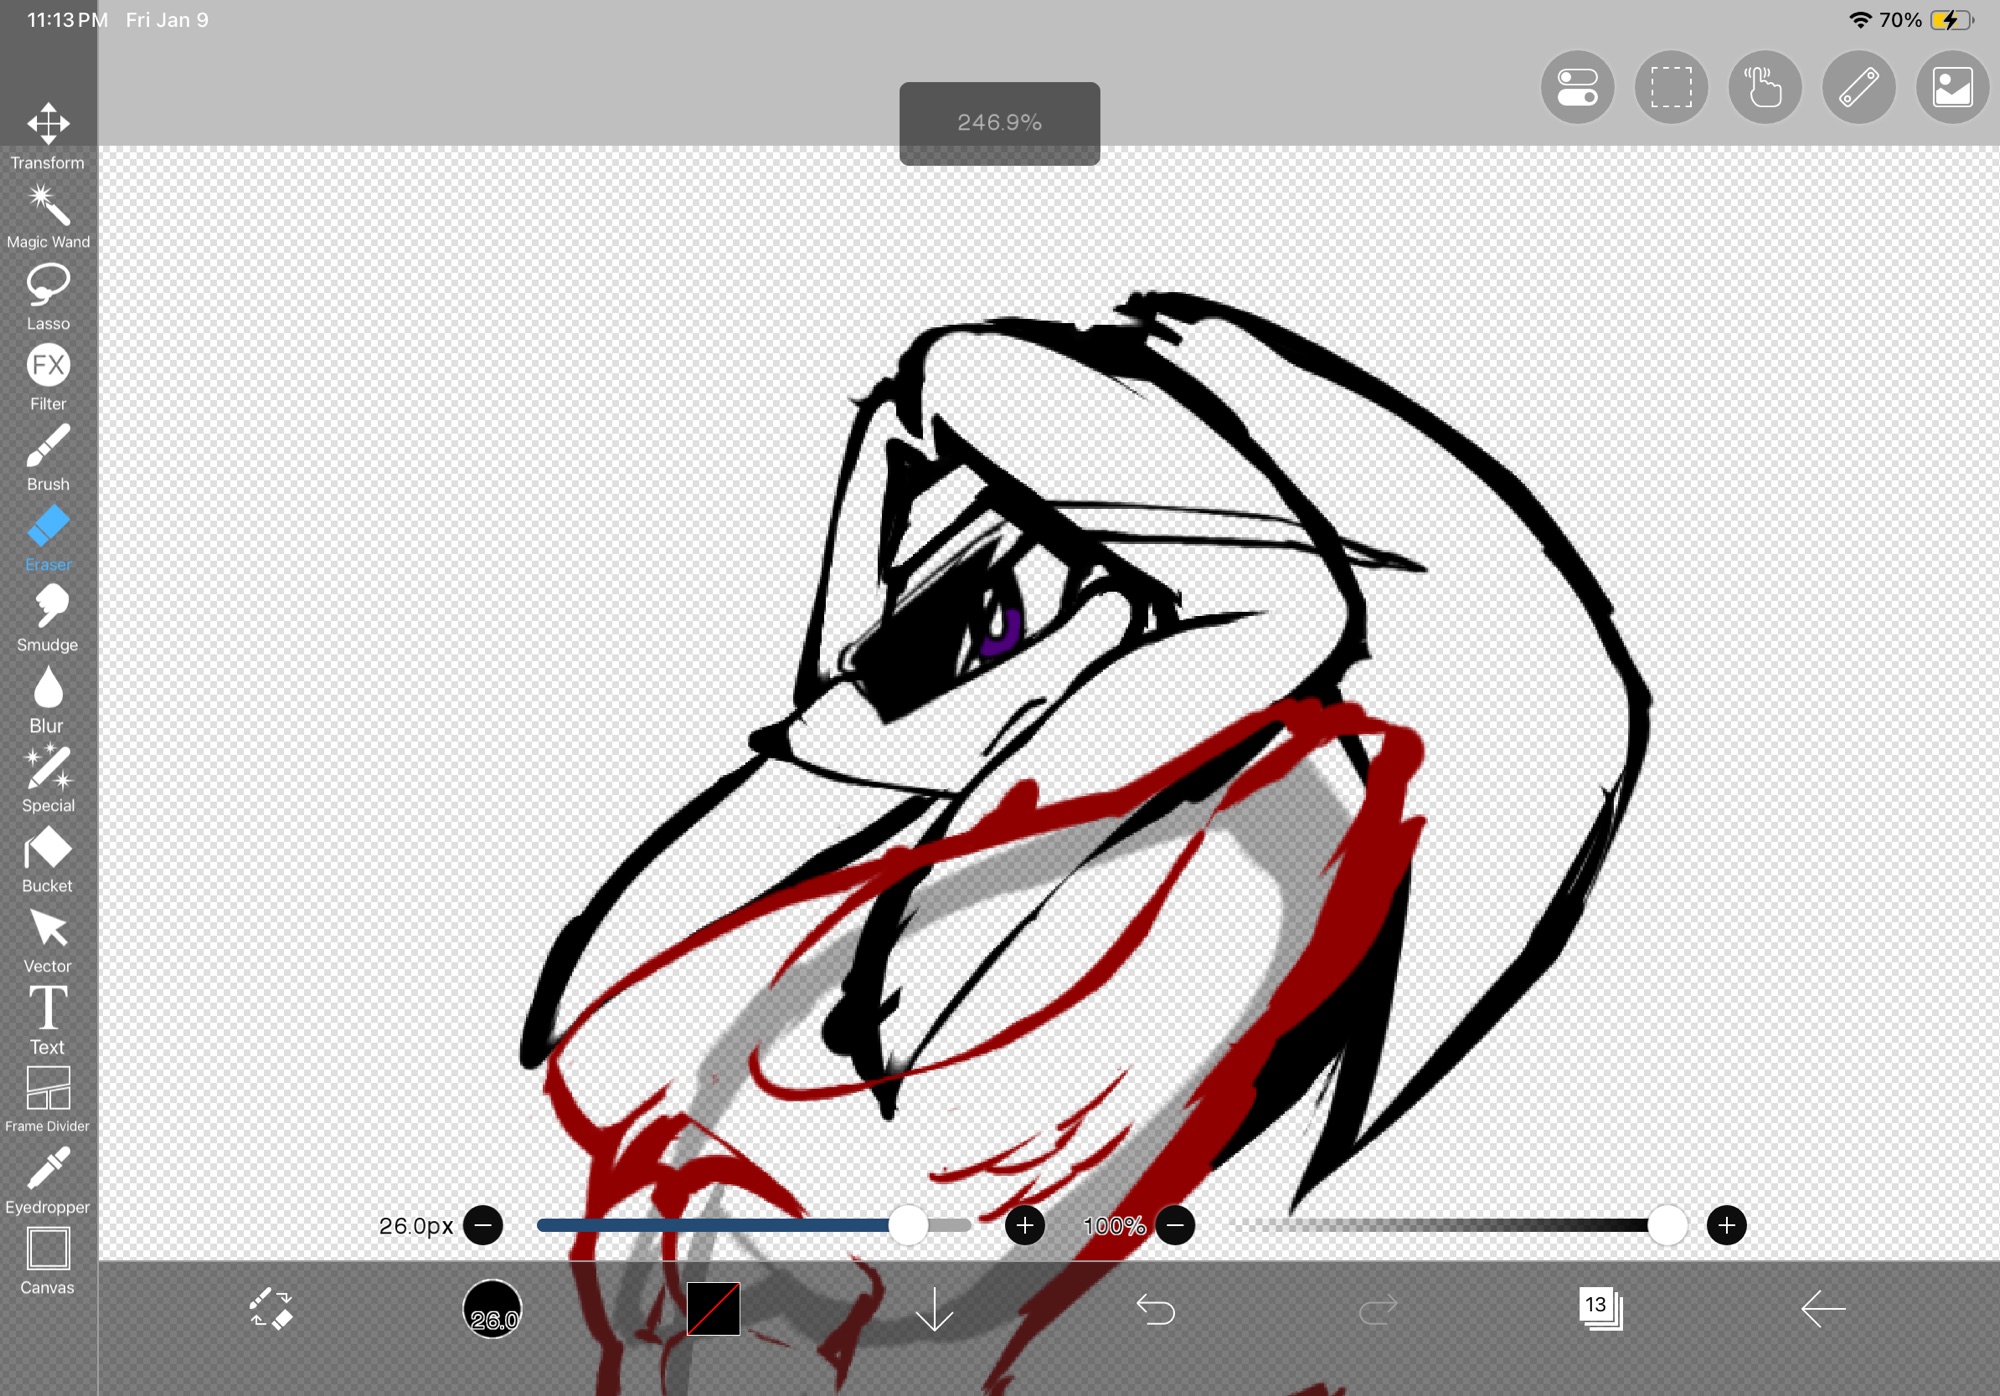Image resolution: width=2000 pixels, height=1396 pixels.
Task: Tap the transparent color swatch
Action: (x=713, y=1308)
